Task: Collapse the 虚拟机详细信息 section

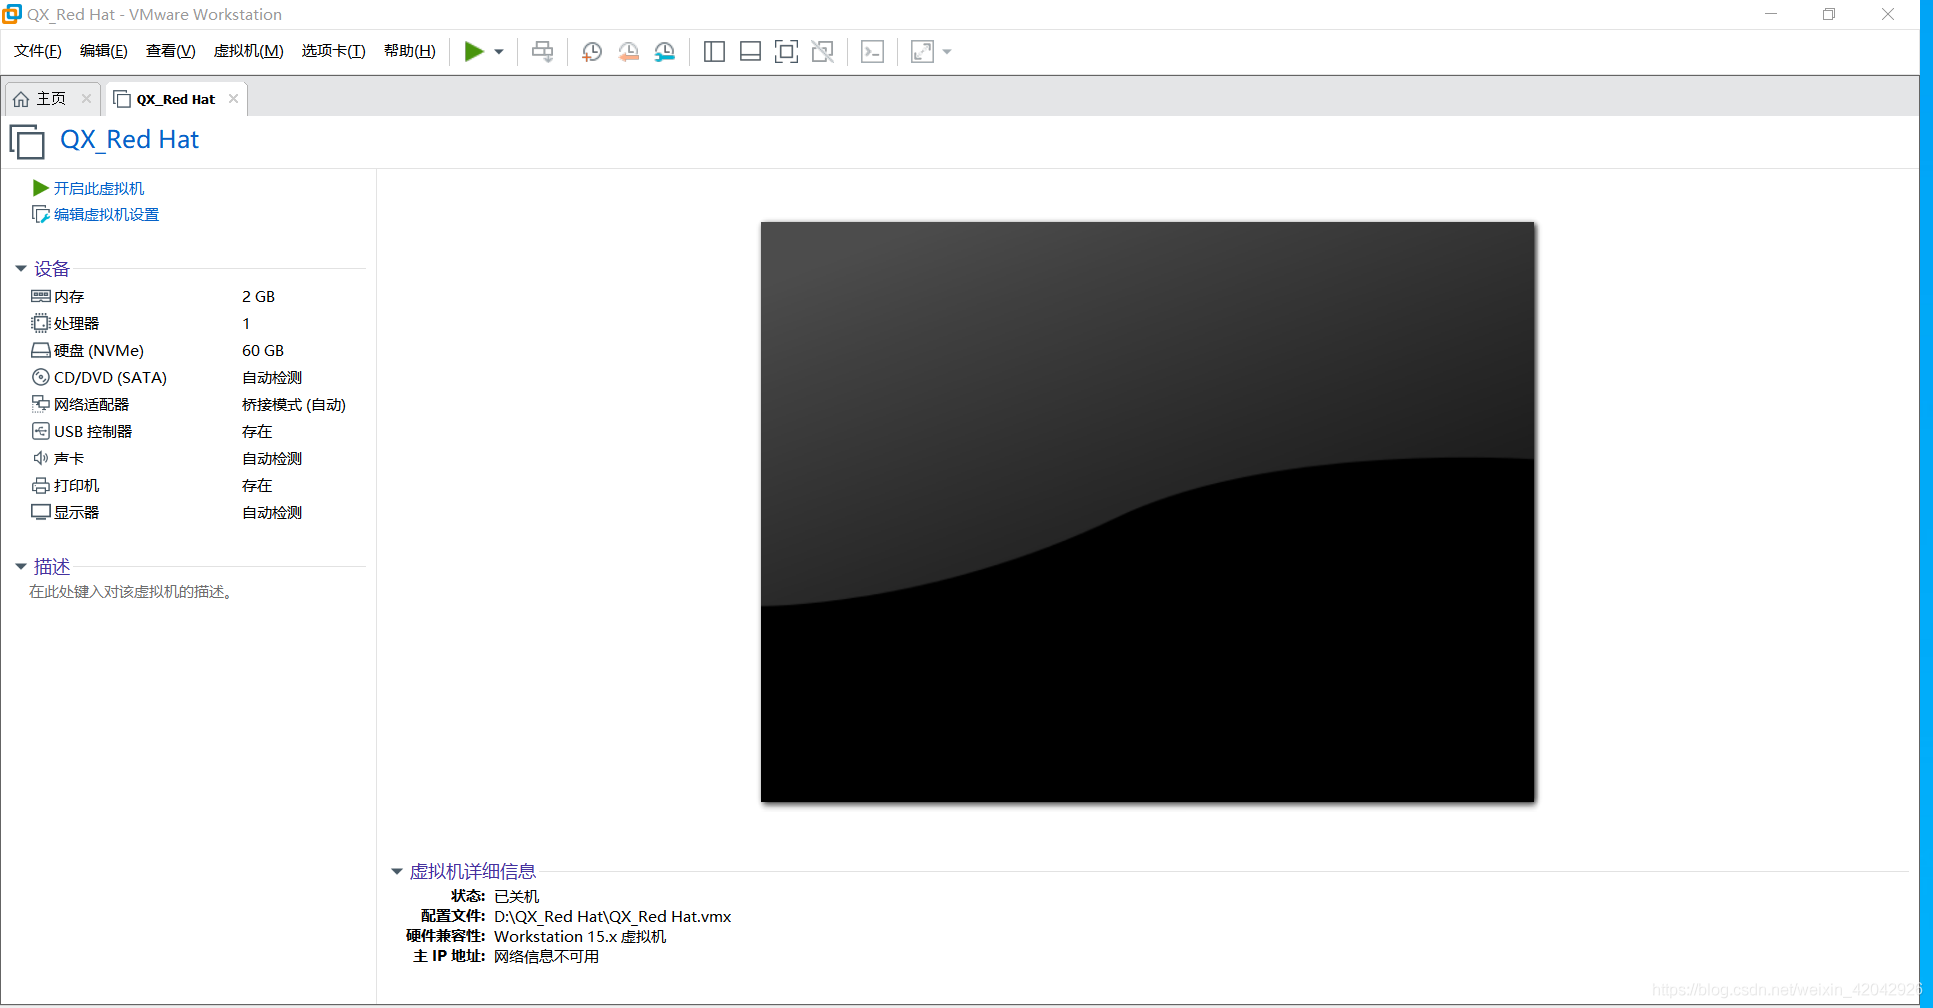Action: point(396,871)
